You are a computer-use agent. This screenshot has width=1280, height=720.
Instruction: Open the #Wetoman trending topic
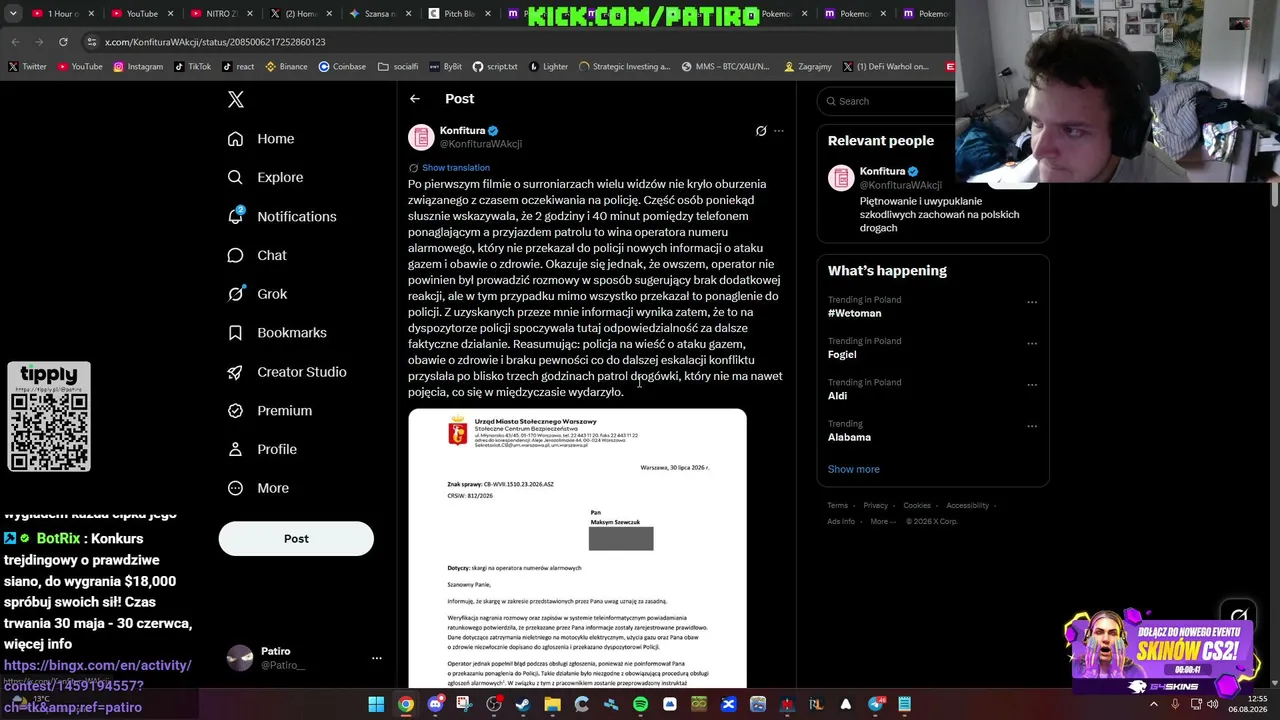855,314
